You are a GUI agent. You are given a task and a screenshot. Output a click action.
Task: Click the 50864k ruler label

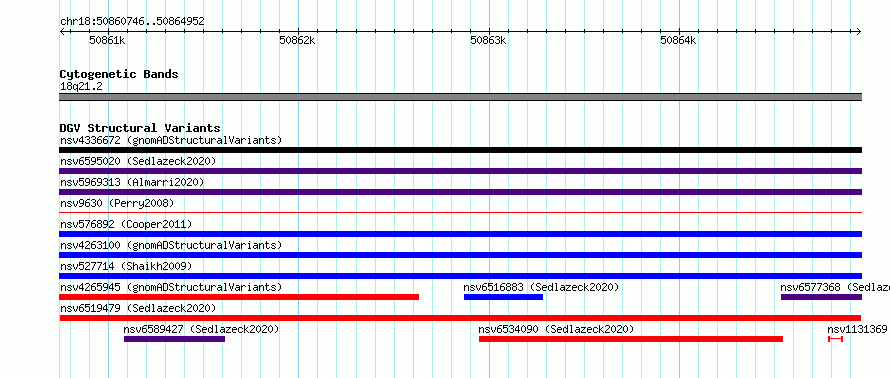point(678,40)
